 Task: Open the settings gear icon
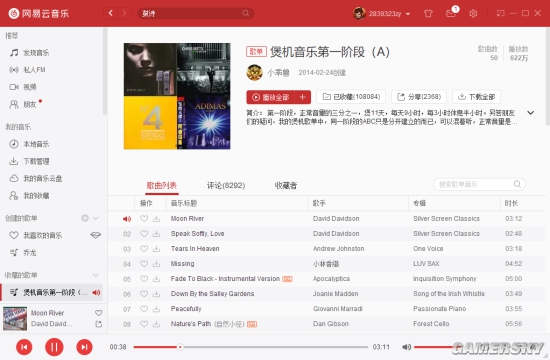(473, 14)
